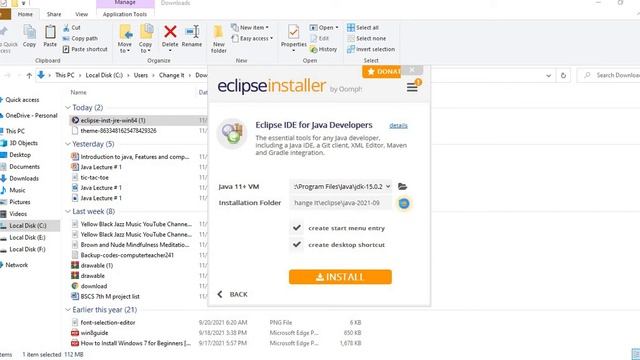Select Local Disk (E:) in navigation pane

click(27, 237)
